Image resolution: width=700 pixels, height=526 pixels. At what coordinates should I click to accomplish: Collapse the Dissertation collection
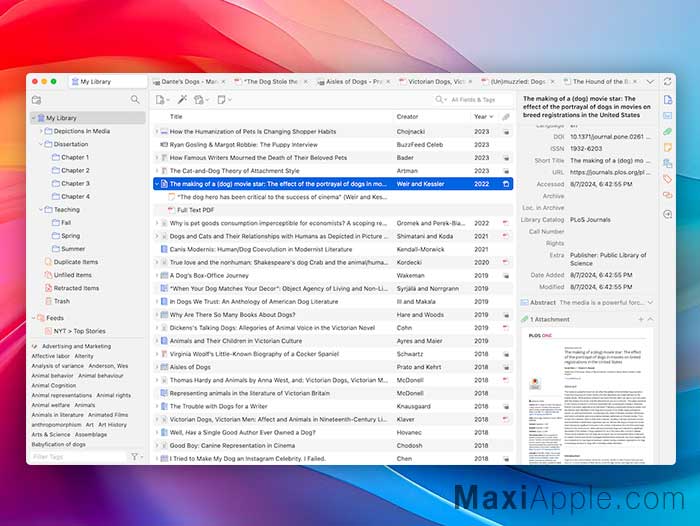[x=41, y=144]
